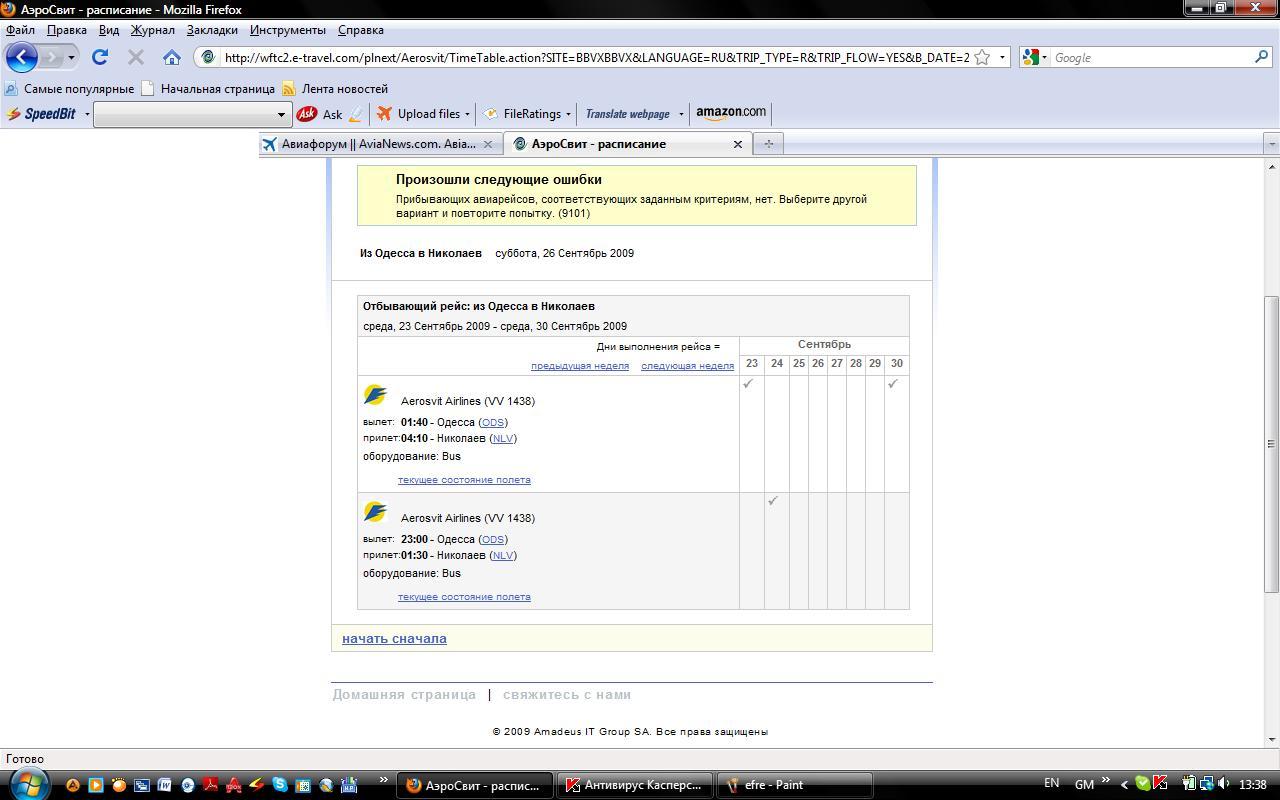The height and width of the screenshot is (800, 1280).
Task: Reload the page with the Refresh icon
Action: pyautogui.click(x=100, y=57)
